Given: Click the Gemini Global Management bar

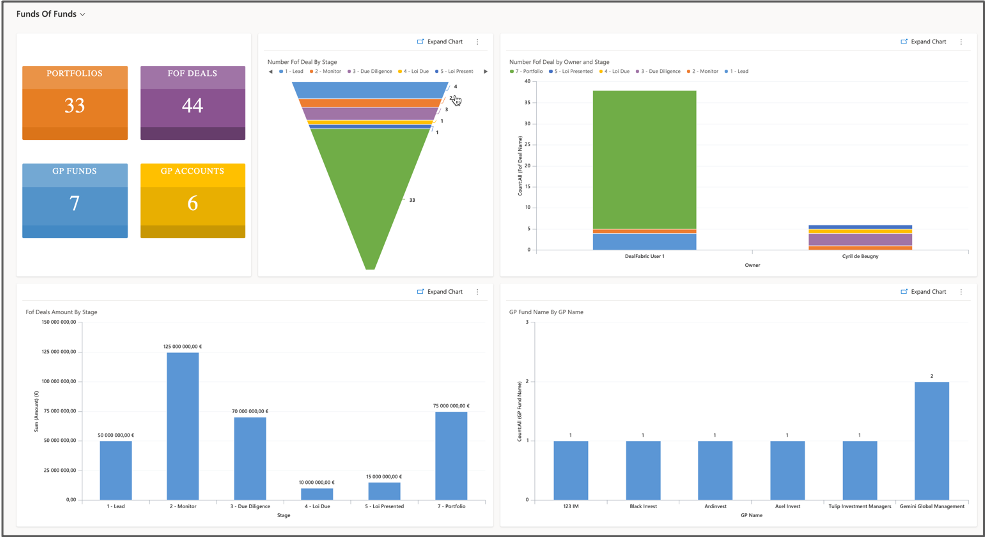Looking at the screenshot, I should click(x=932, y=441).
